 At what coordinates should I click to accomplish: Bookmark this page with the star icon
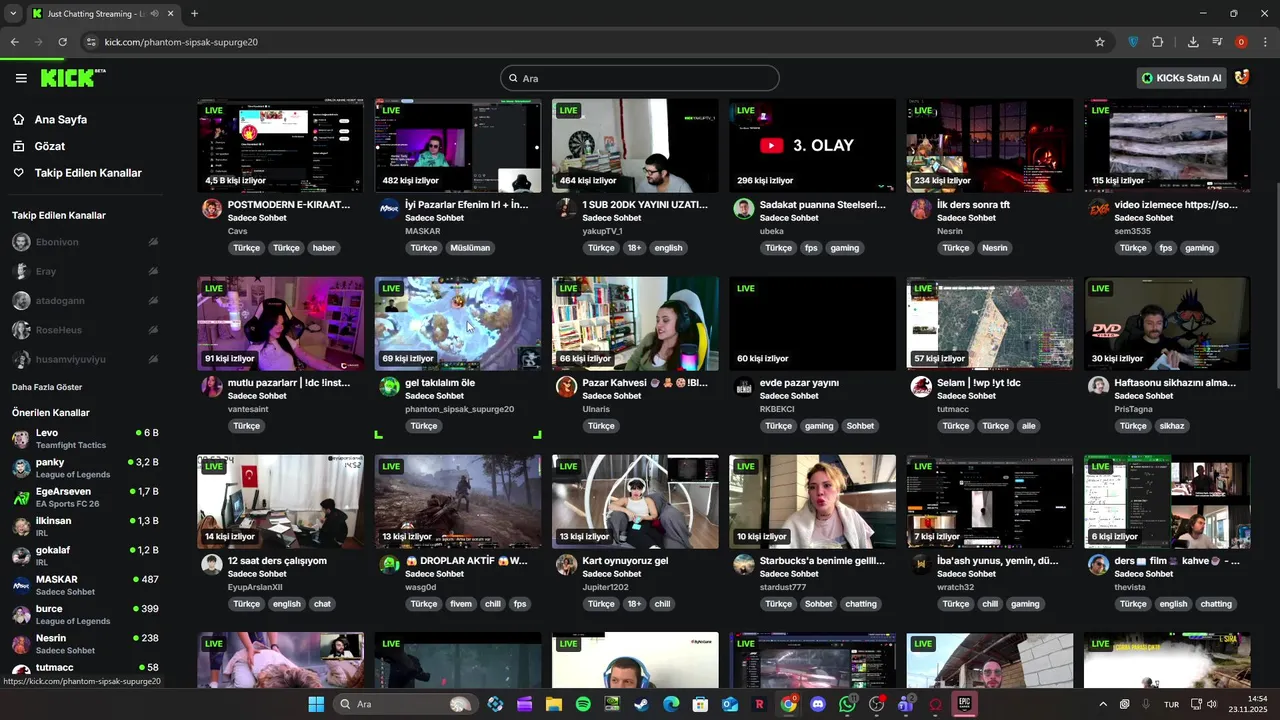(x=1100, y=42)
